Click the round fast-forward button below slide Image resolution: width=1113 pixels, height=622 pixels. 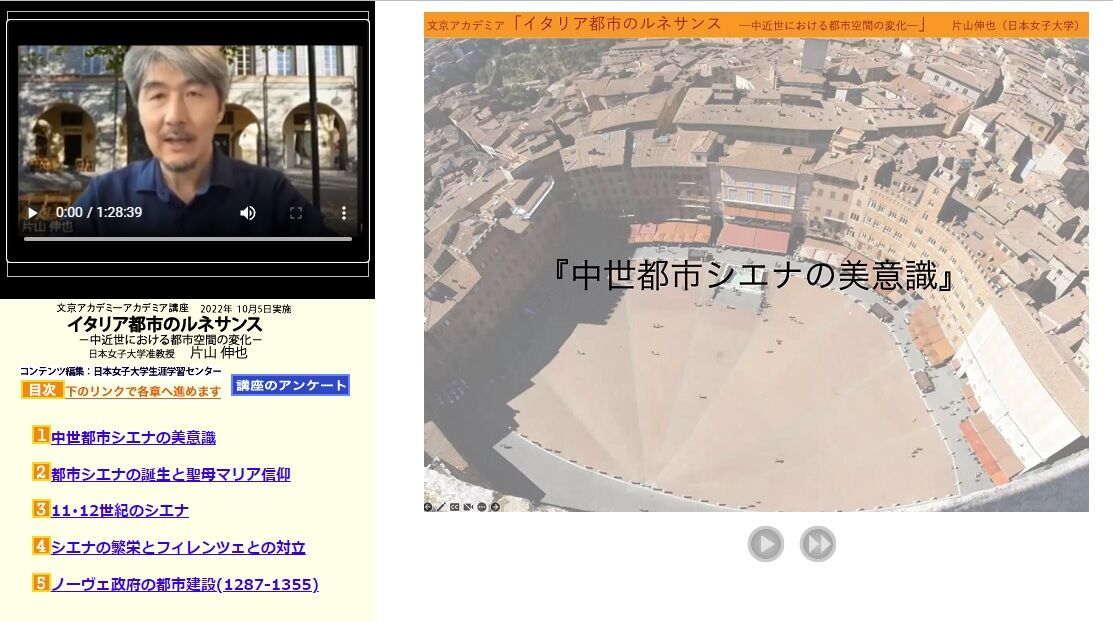point(818,544)
